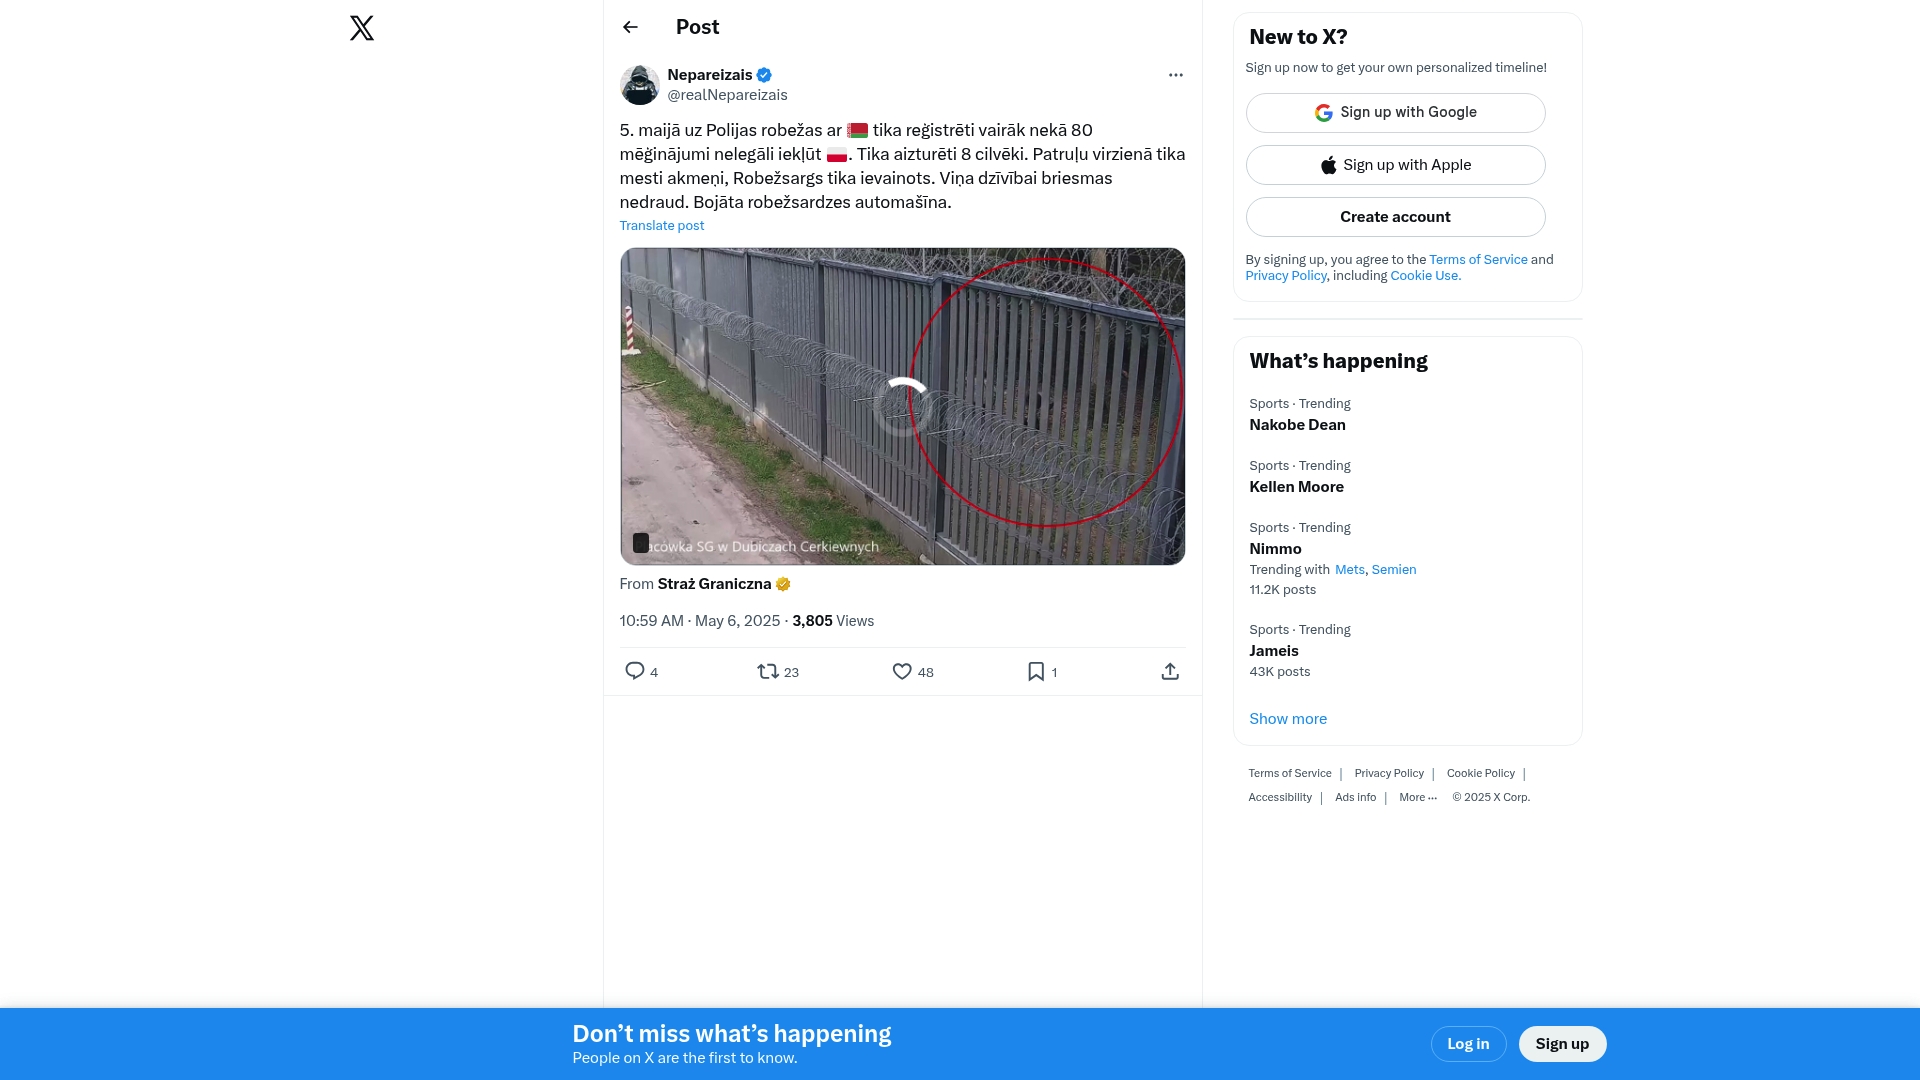This screenshot has width=1920, height=1080.
Task: Expand trends with Show more
Action: pyautogui.click(x=1288, y=719)
